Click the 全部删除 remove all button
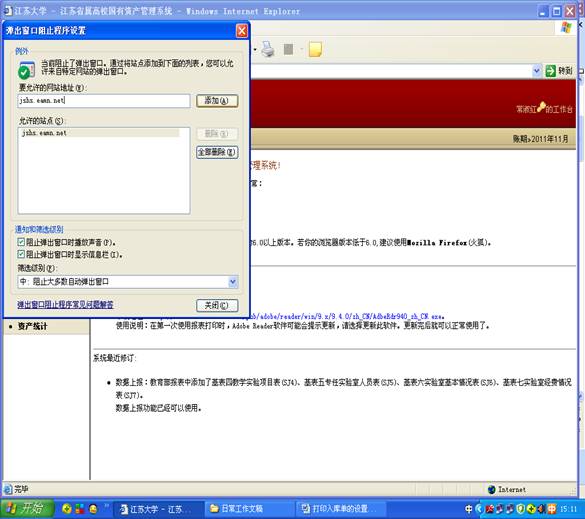The image size is (585, 519). click(x=217, y=152)
